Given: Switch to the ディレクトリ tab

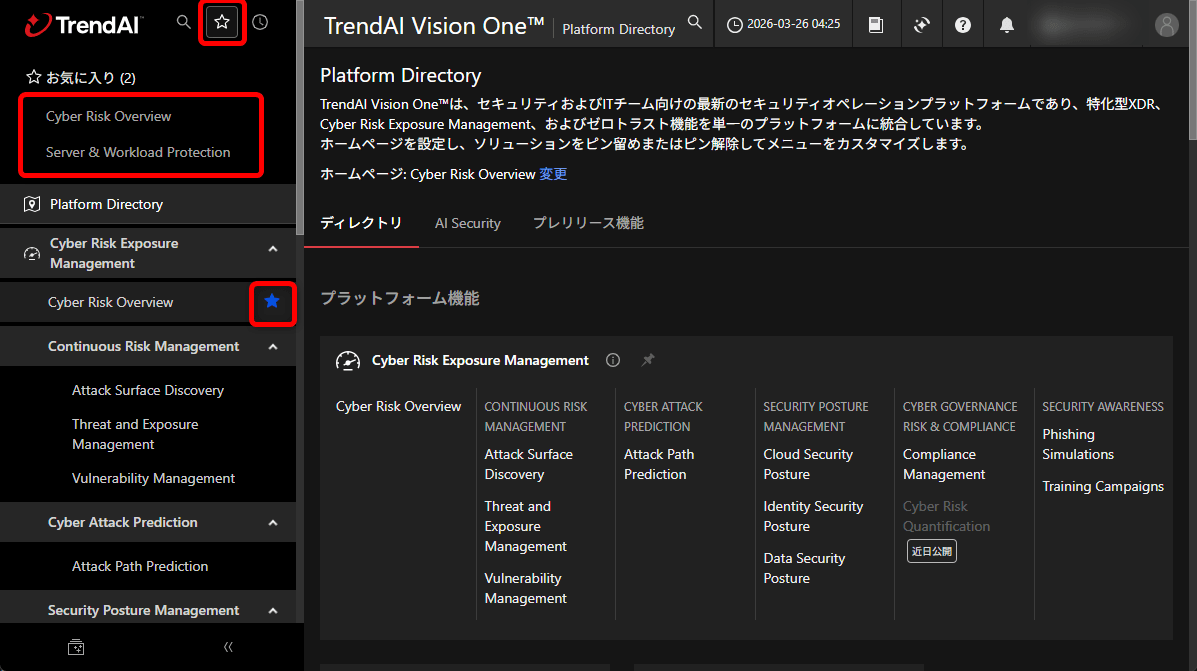Looking at the screenshot, I should (361, 223).
